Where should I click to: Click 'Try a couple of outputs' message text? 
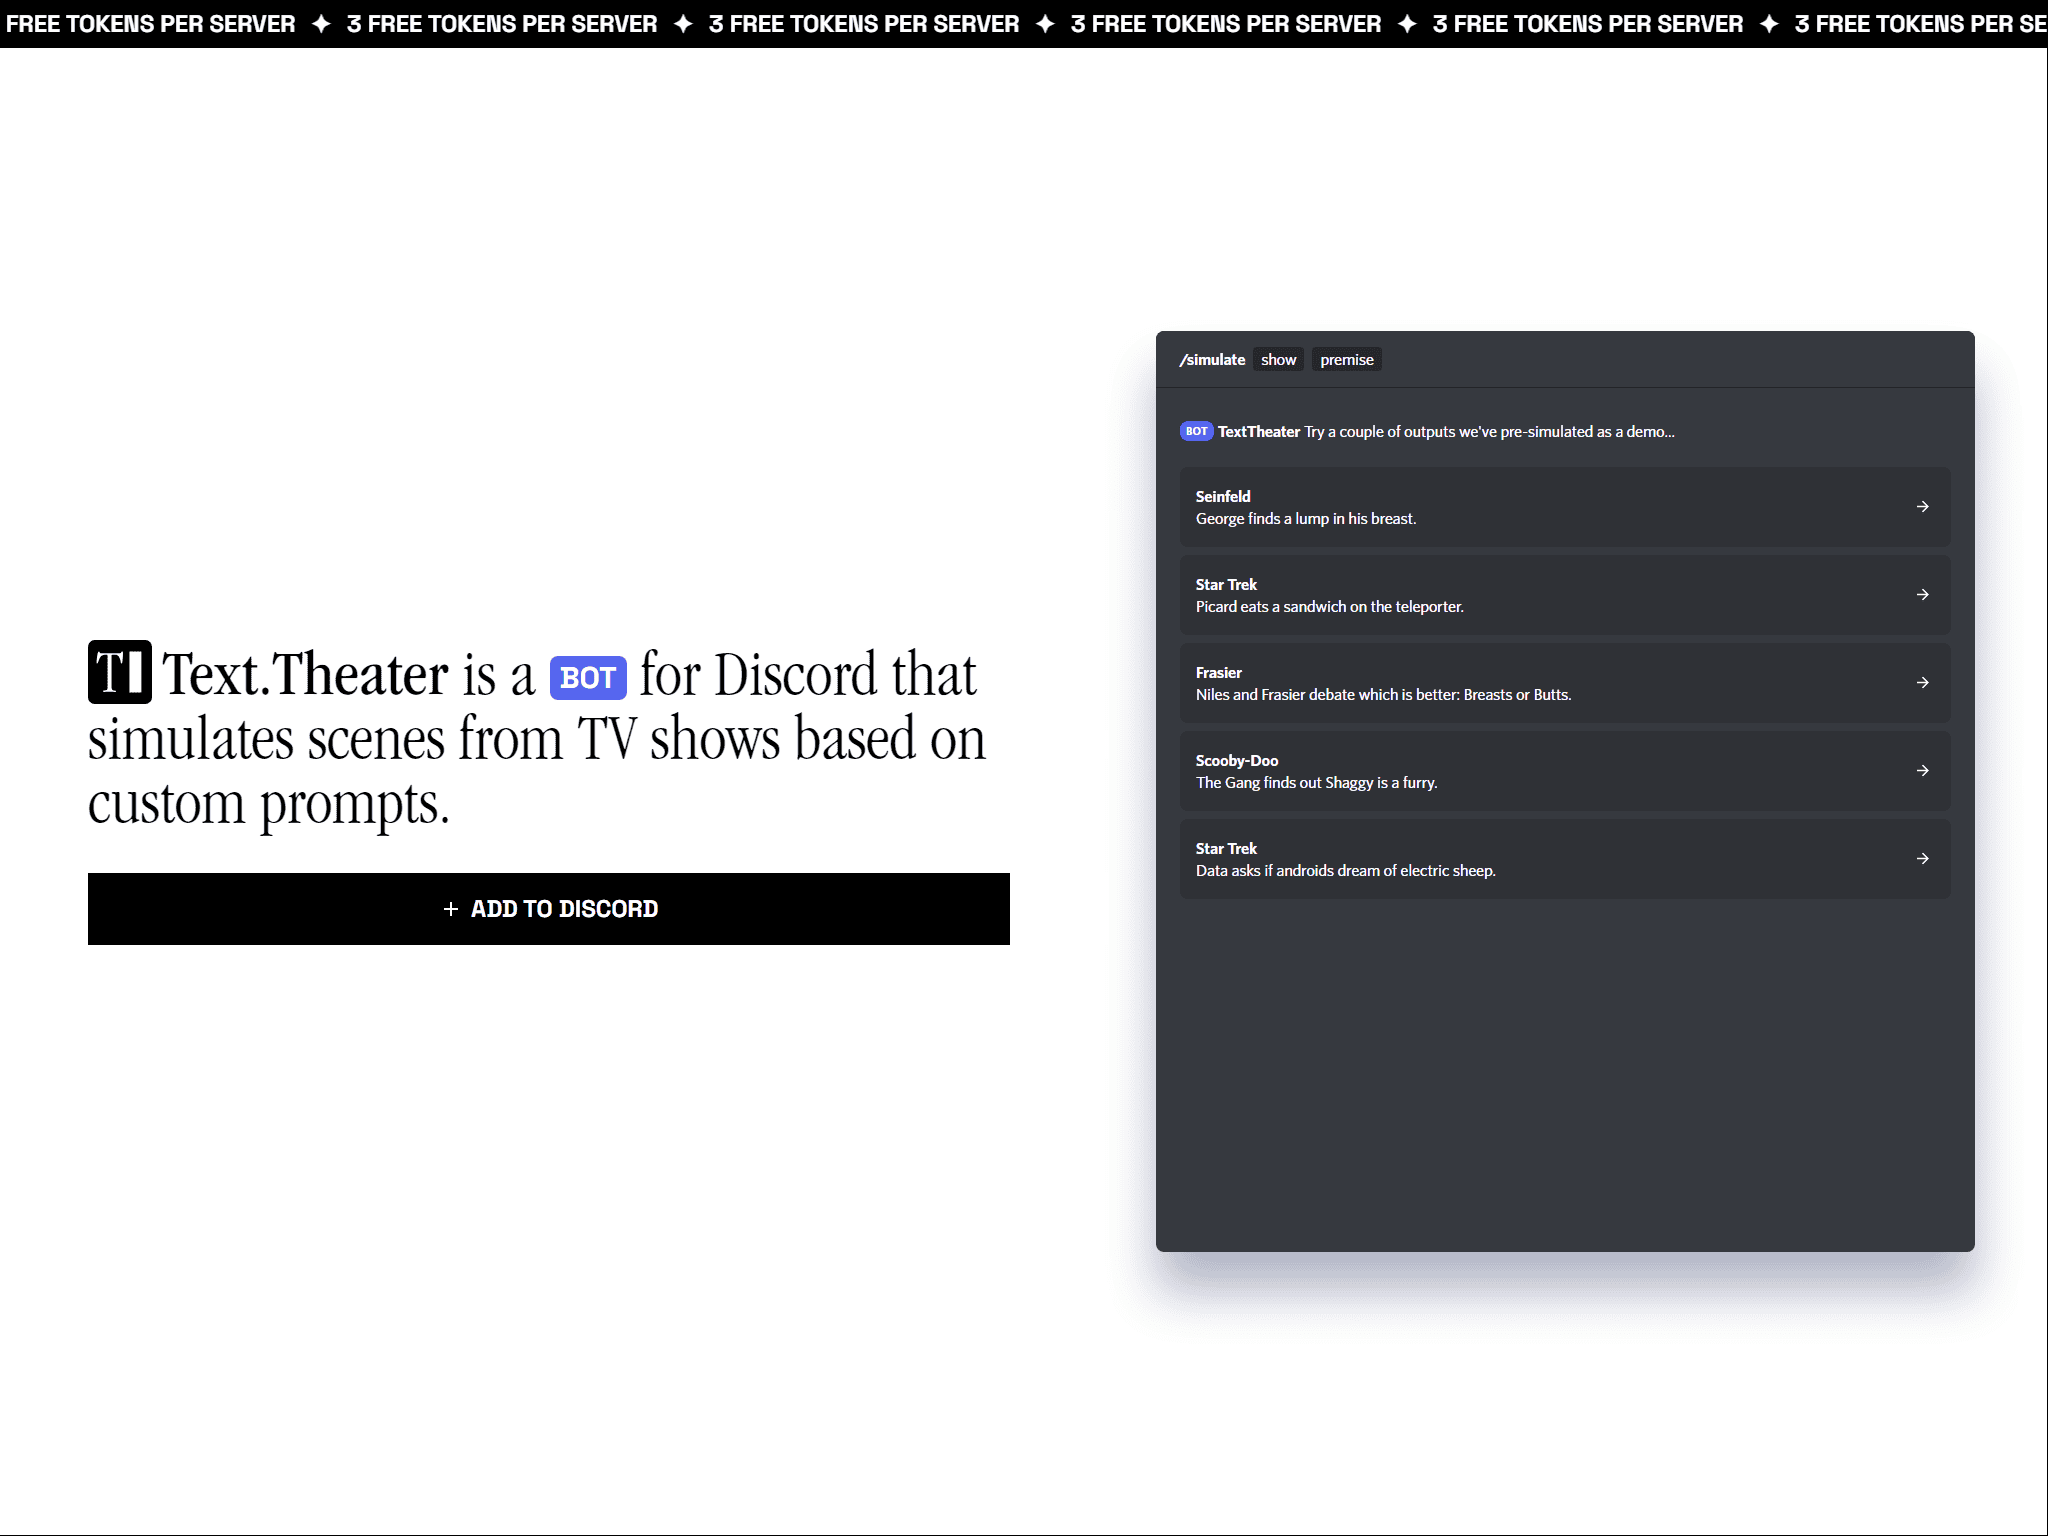click(1489, 431)
